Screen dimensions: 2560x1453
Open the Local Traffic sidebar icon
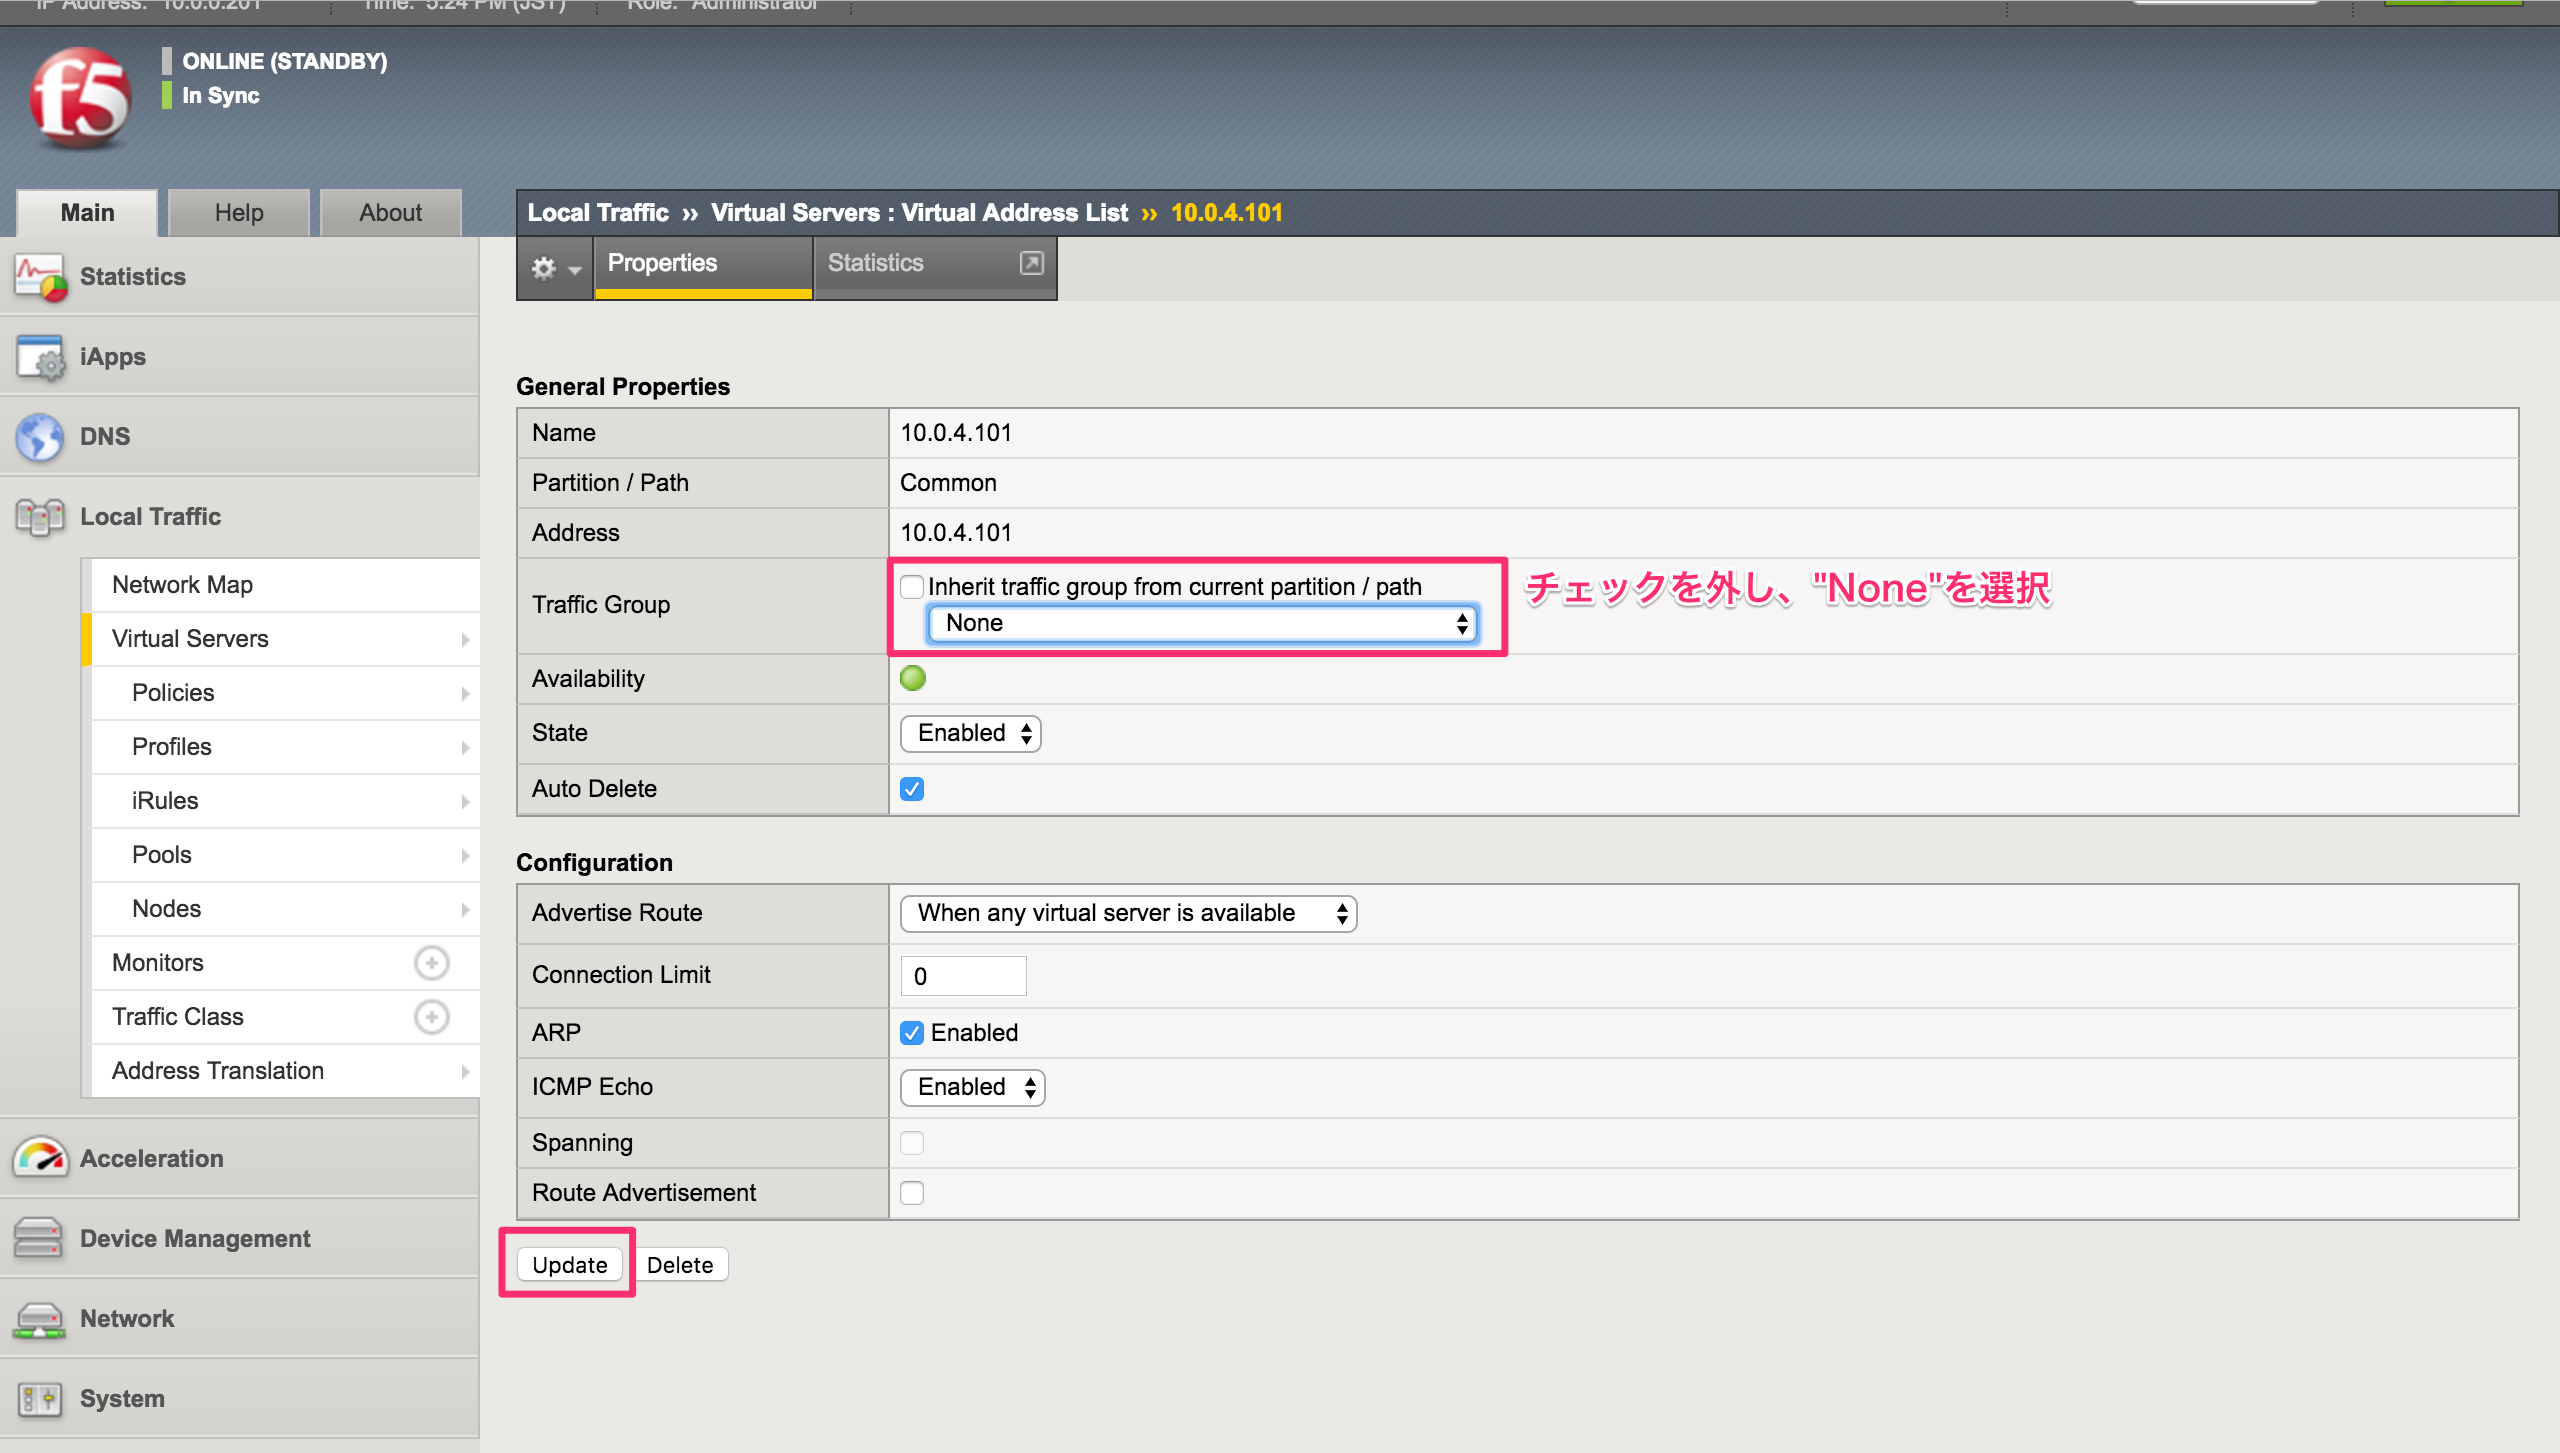click(x=40, y=517)
